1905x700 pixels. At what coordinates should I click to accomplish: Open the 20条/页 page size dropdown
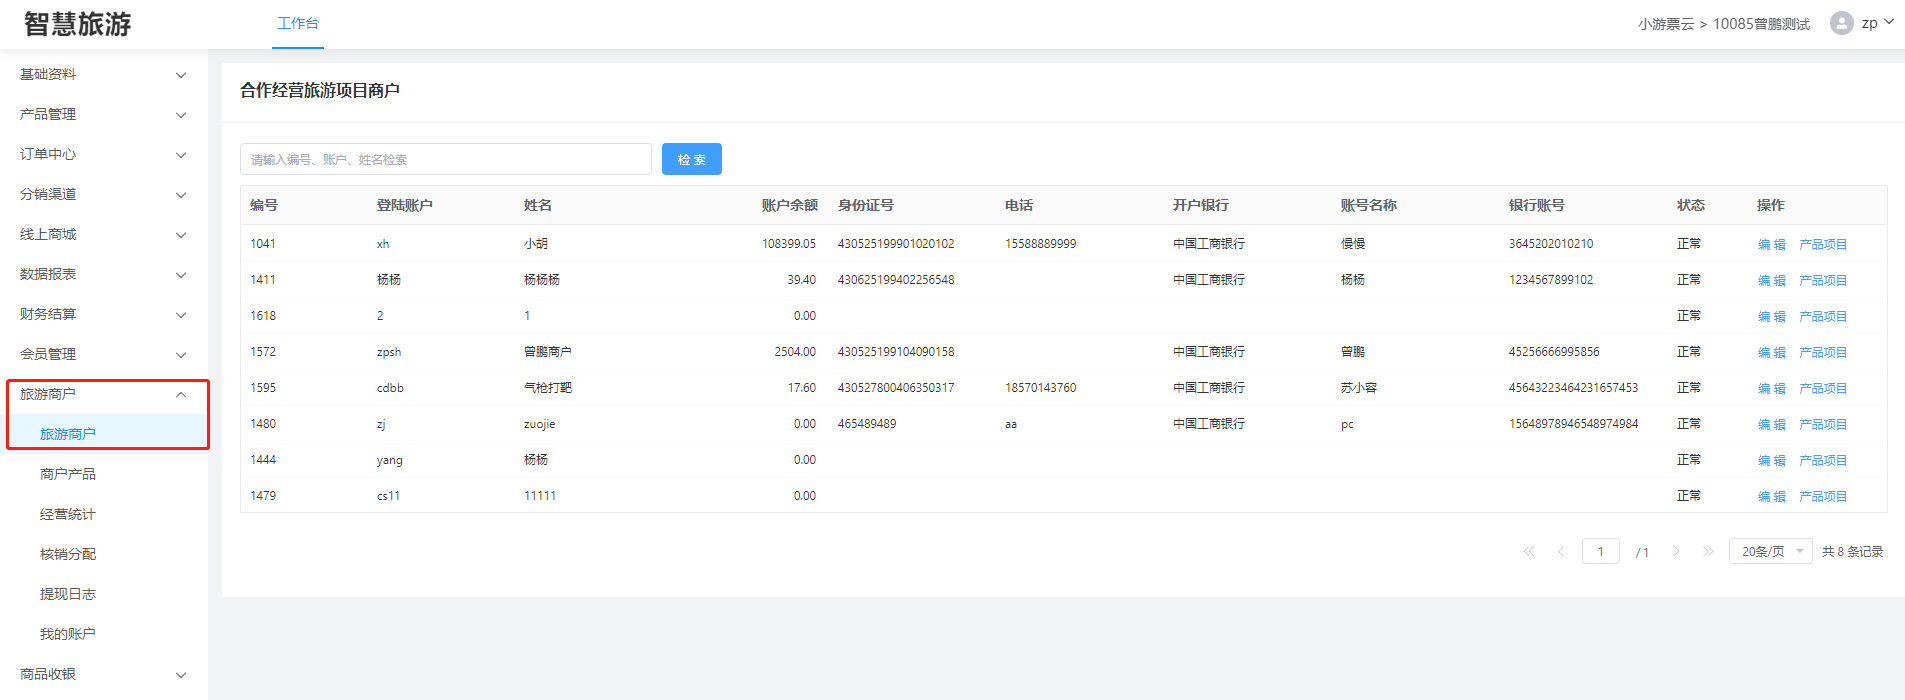(x=1770, y=552)
